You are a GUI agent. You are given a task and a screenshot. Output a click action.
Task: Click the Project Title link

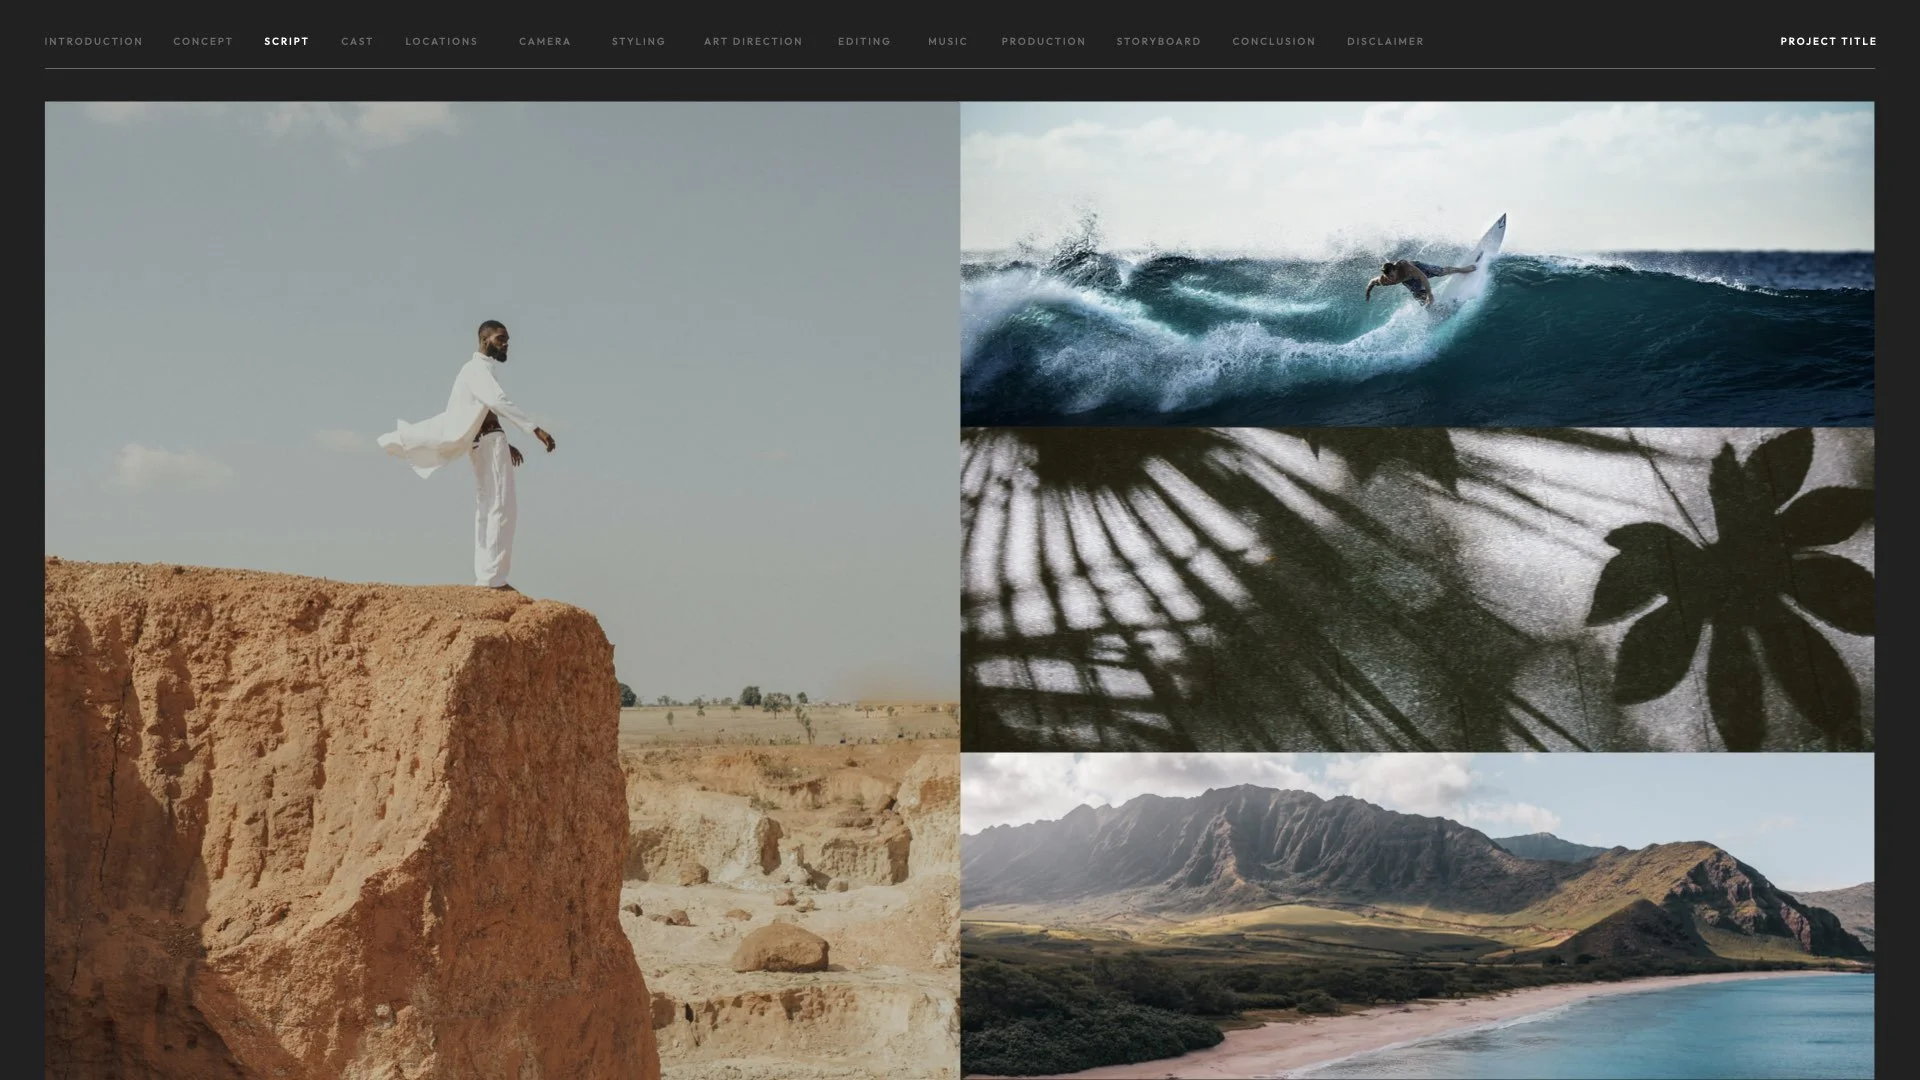1827,41
